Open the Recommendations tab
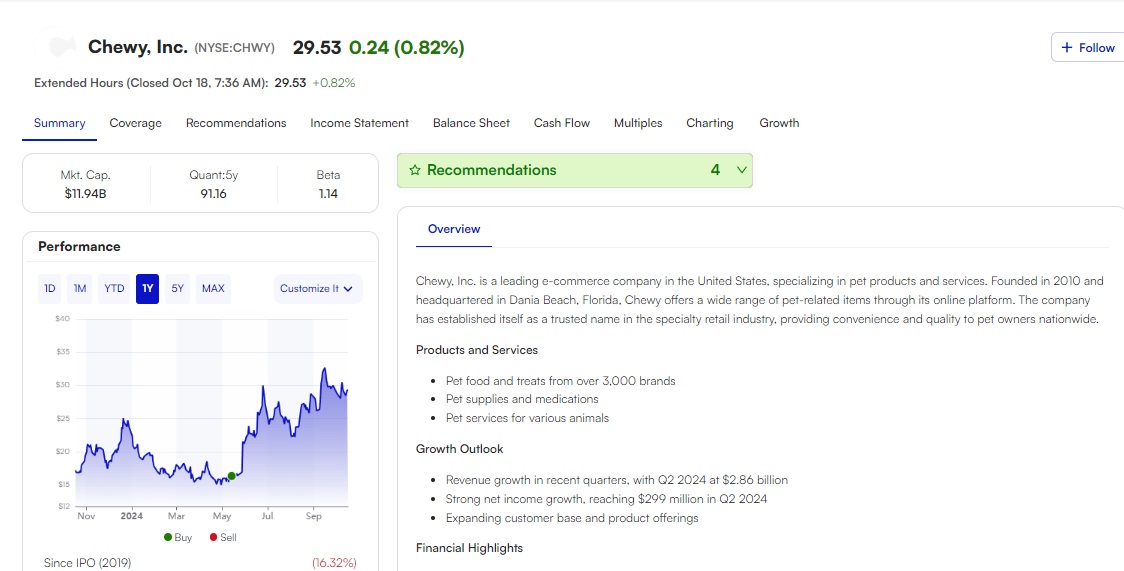 point(236,123)
